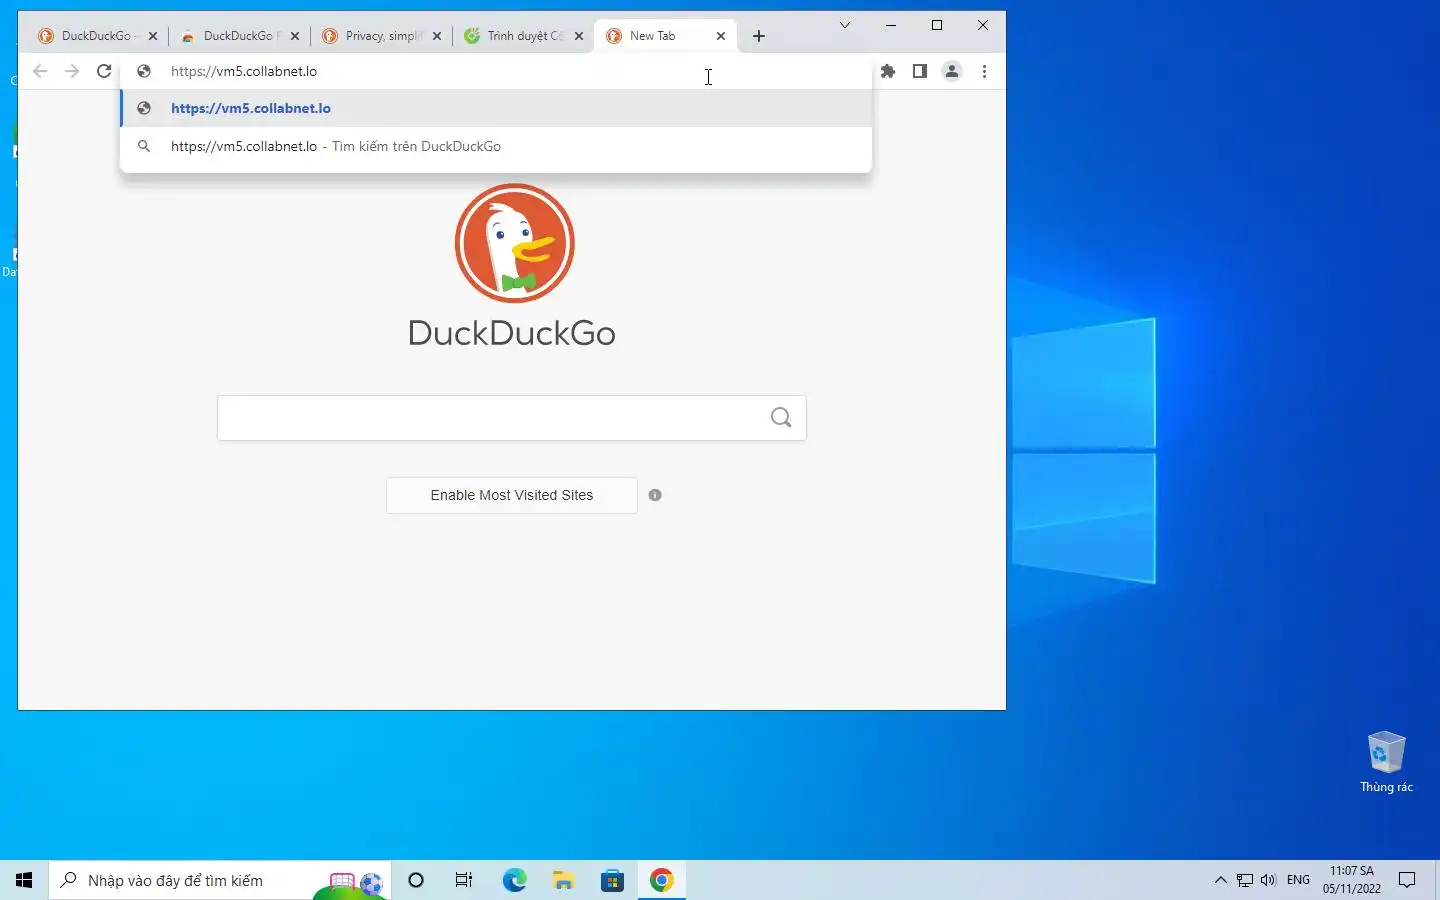This screenshot has height=900, width=1440.
Task: Open network status tray icon
Action: [1245, 880]
